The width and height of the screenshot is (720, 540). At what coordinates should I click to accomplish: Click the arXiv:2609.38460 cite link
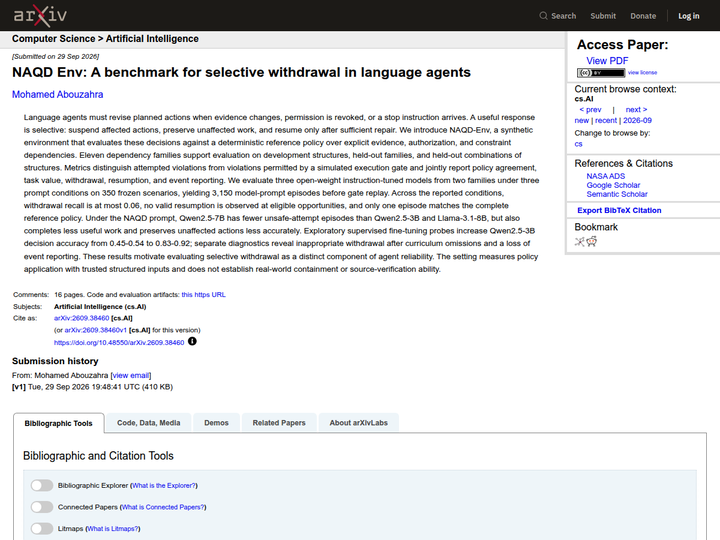point(81,318)
